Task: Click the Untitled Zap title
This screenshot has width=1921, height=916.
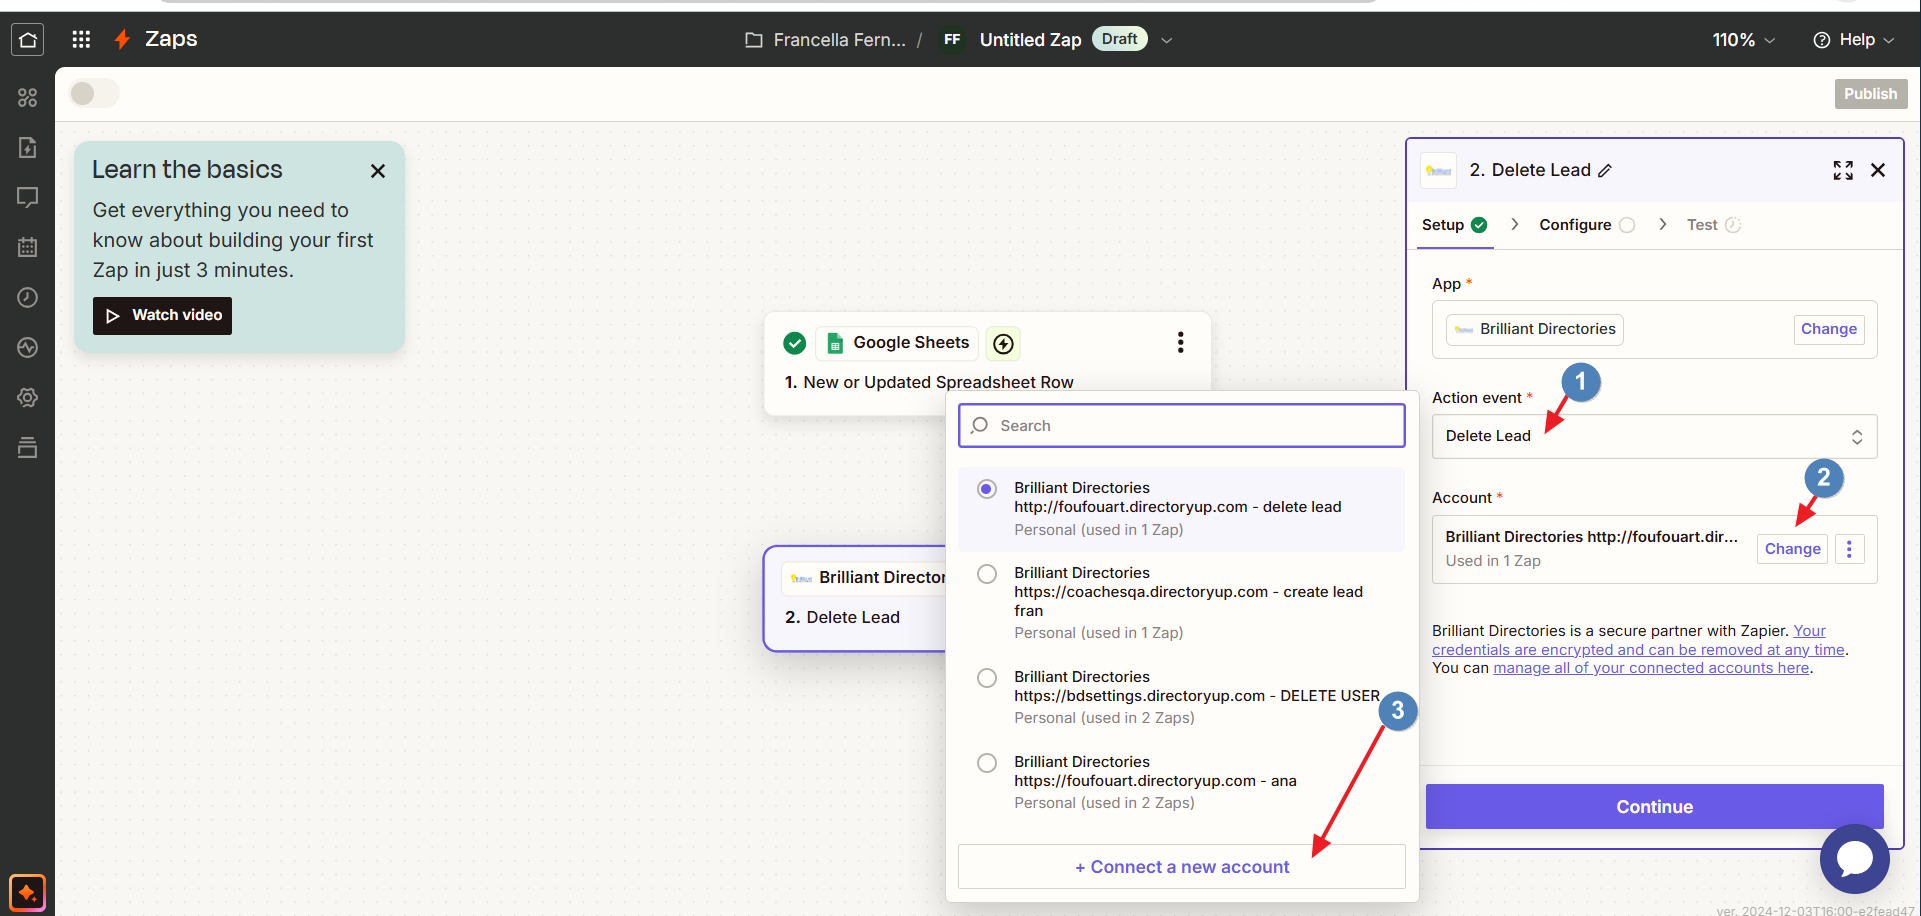Action: pos(1030,40)
